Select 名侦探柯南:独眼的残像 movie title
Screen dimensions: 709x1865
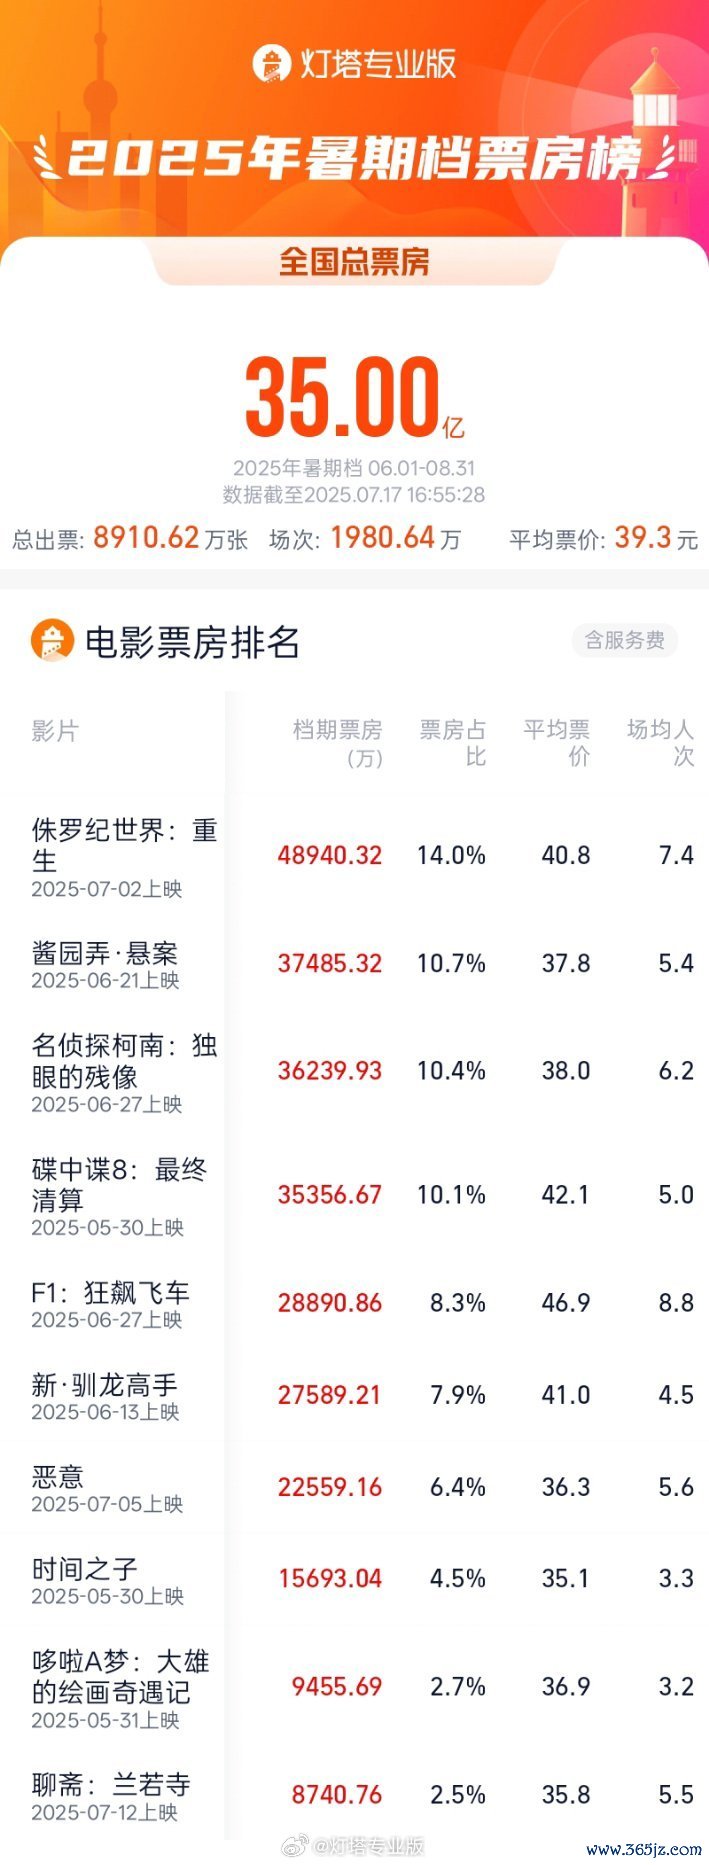coord(124,1061)
